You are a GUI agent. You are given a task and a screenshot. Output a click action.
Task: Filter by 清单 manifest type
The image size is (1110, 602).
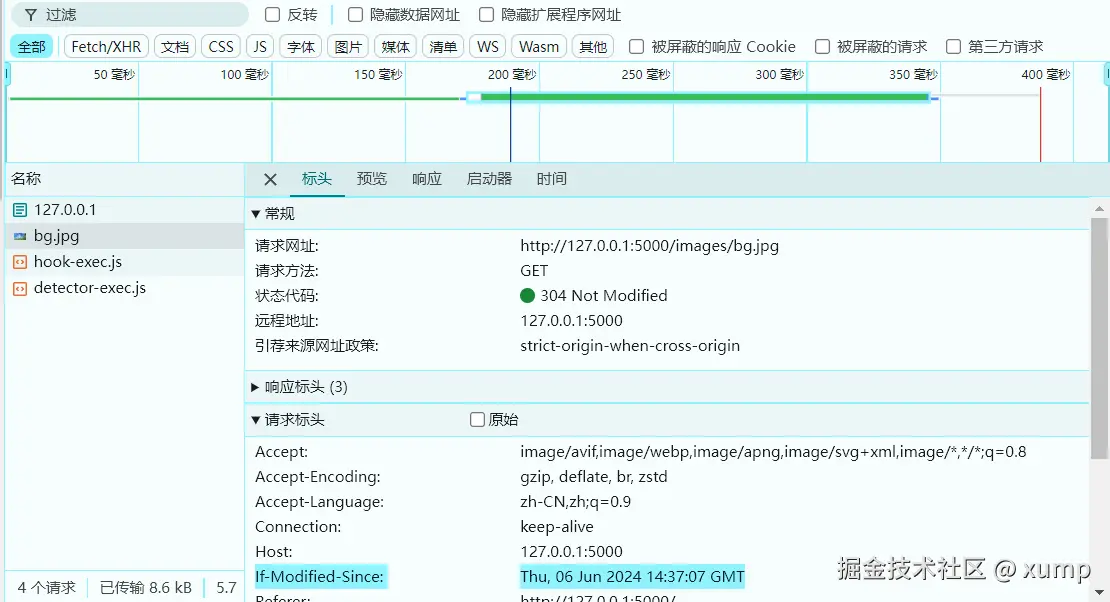tap(443, 47)
